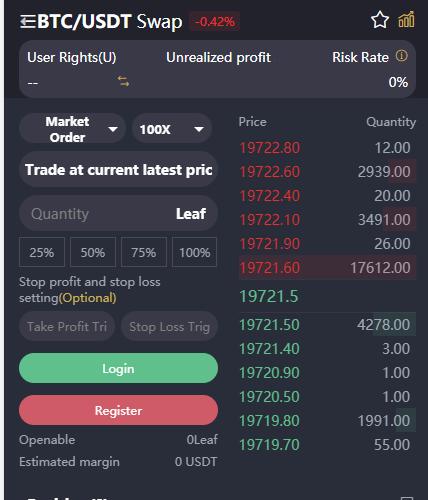Viewport: 428px width, 500px height.
Task: Select 100% quantity option
Action: click(x=195, y=252)
